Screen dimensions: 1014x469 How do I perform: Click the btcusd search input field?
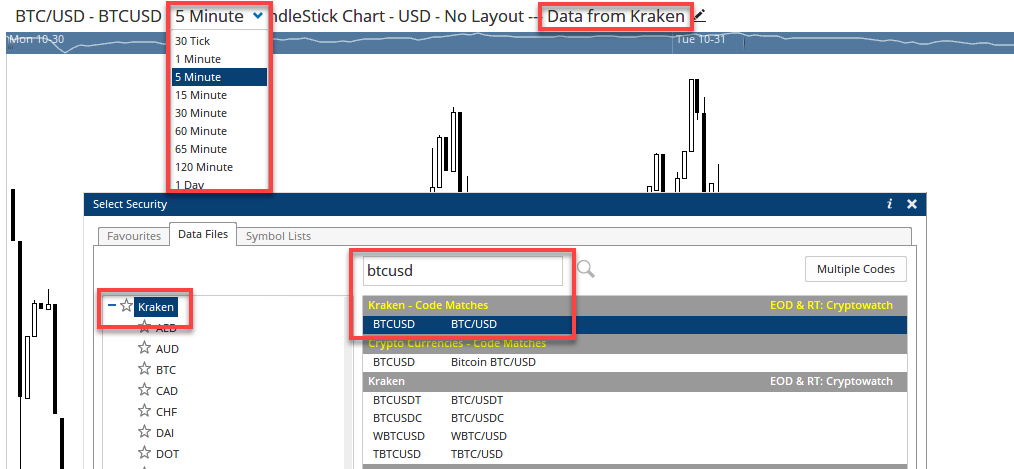[462, 270]
